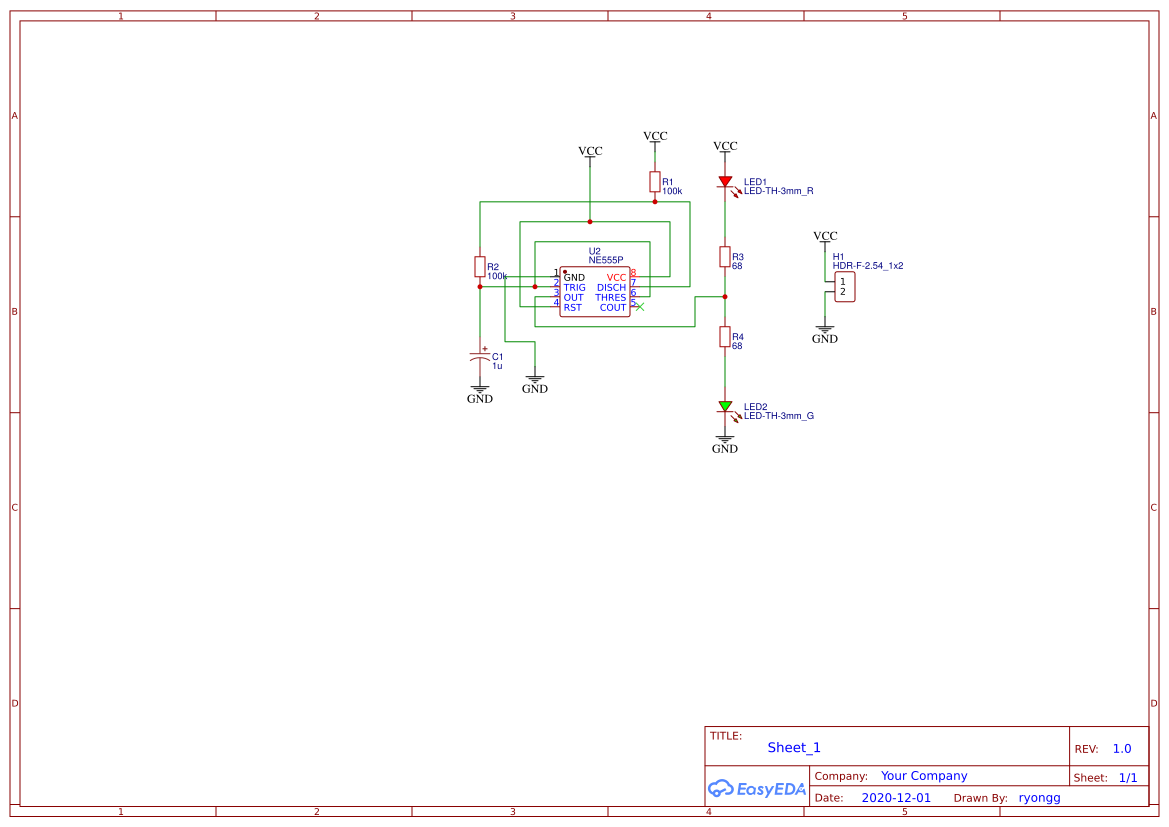Click the sheet number 1/1
This screenshot has width=1169, height=827.
1128,778
